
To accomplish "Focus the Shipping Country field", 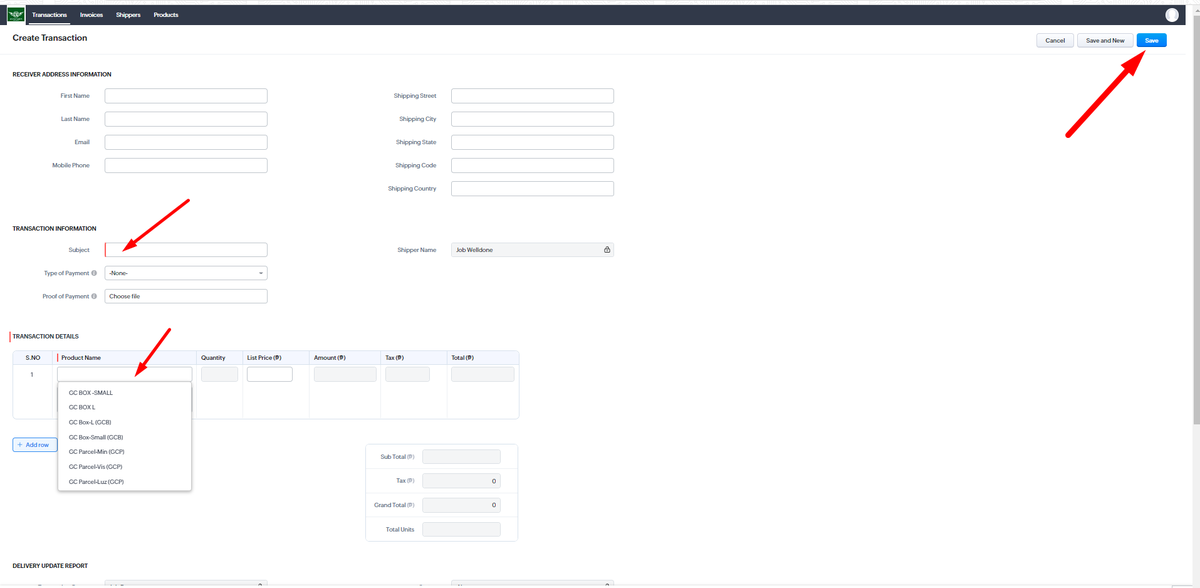I will pyautogui.click(x=532, y=188).
